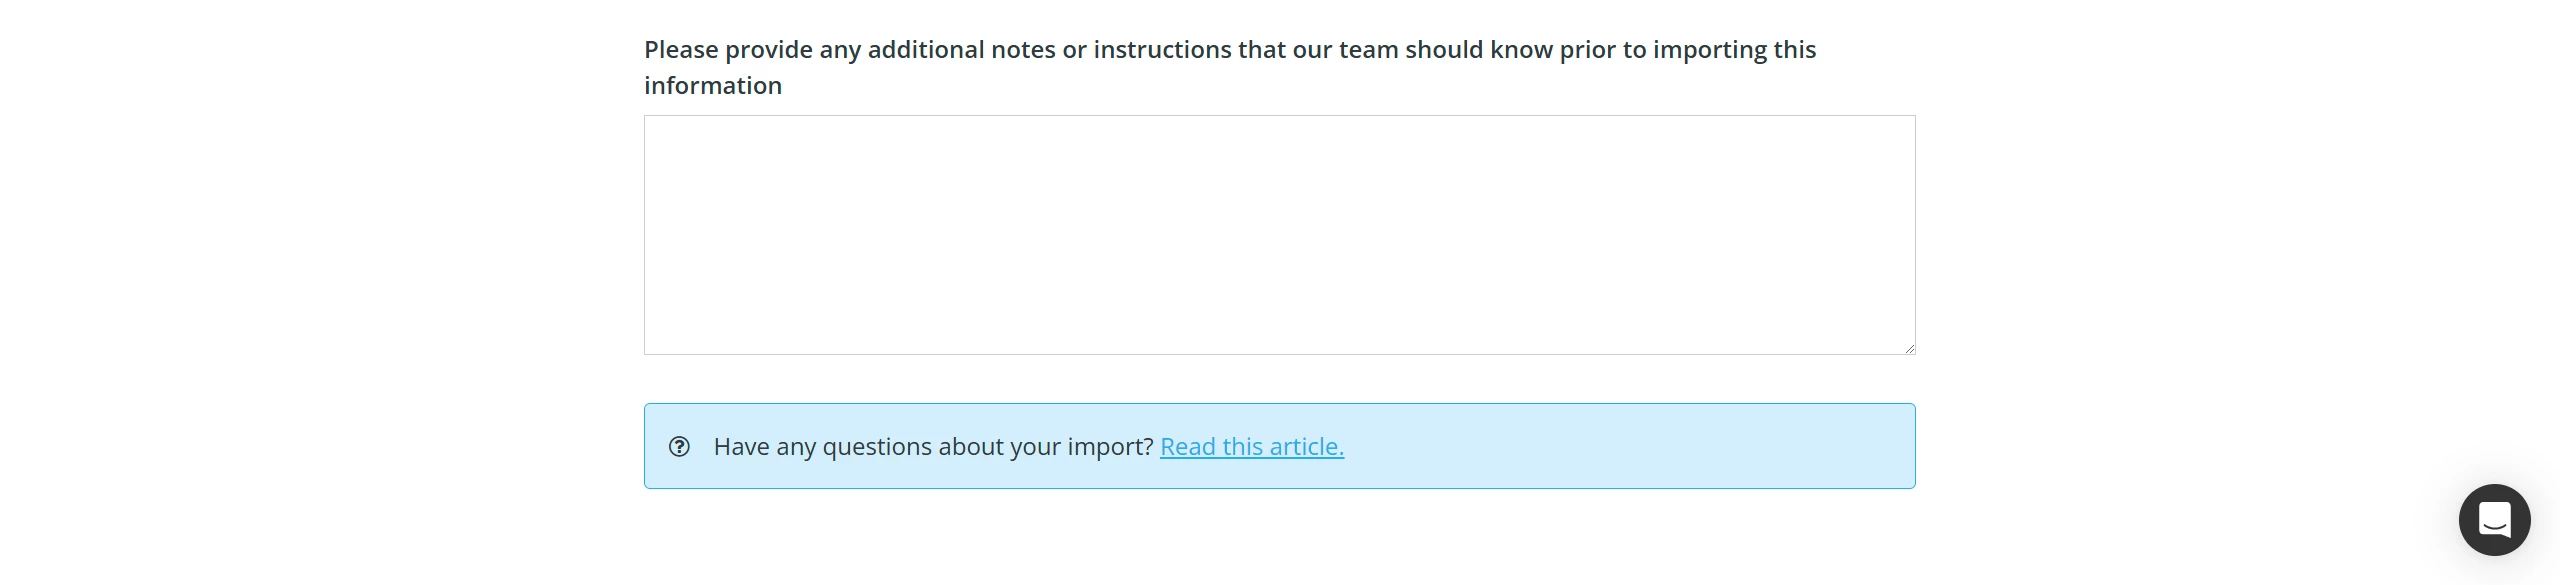This screenshot has width=2560, height=585.
Task: Select the blue informational banner
Action: coord(1280,446)
